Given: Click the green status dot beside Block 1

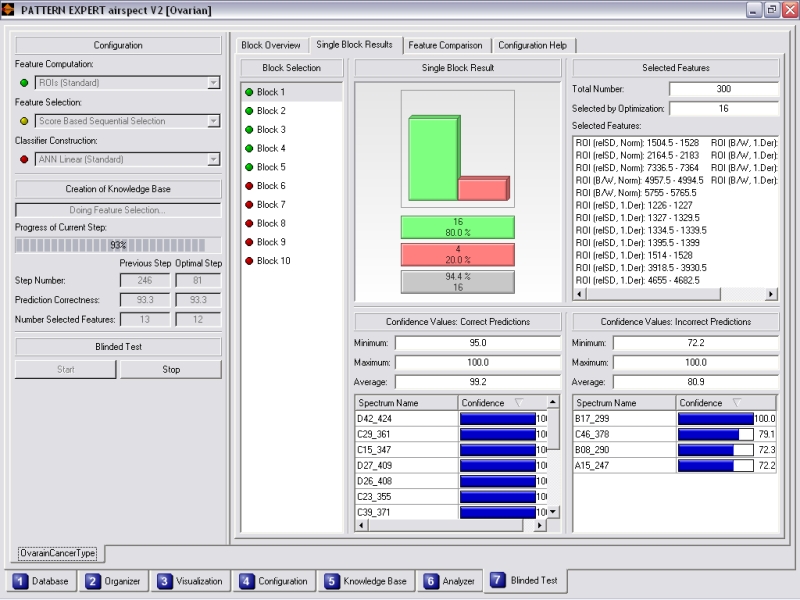Looking at the screenshot, I should click(248, 92).
